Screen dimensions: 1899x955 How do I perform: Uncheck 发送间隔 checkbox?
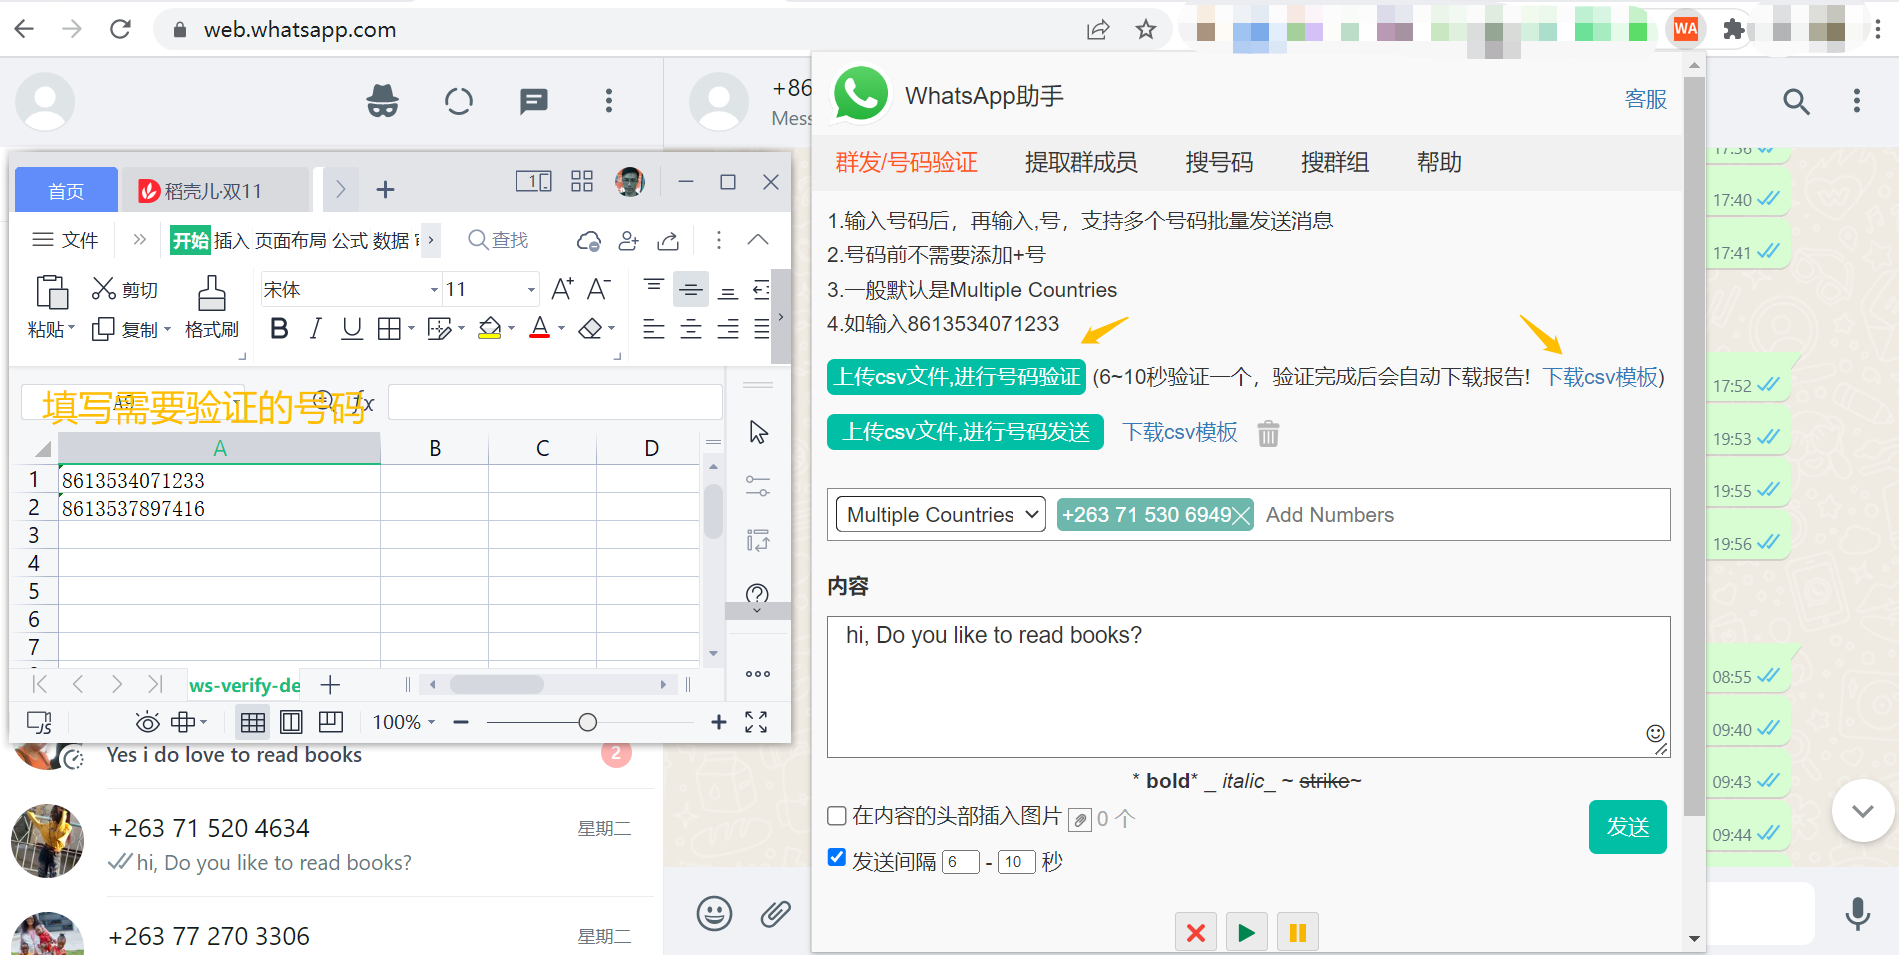(x=838, y=858)
